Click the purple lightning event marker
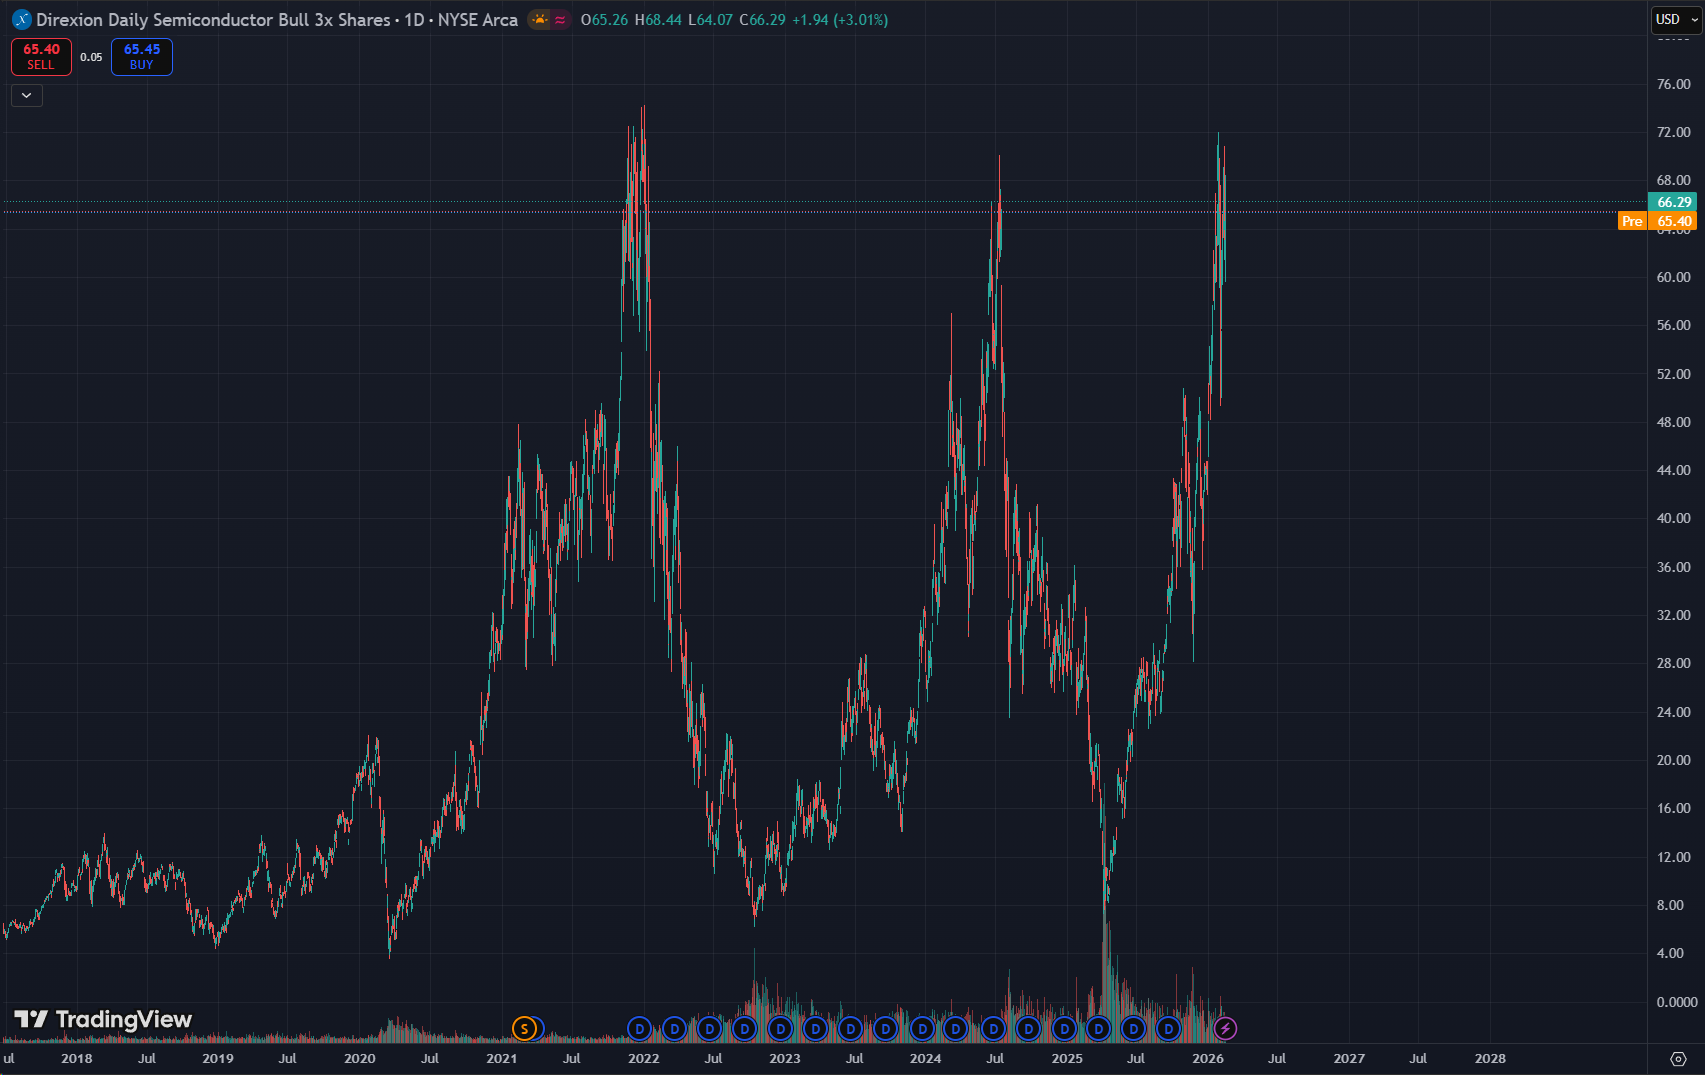Viewport: 1705px width, 1075px height. point(1225,1028)
